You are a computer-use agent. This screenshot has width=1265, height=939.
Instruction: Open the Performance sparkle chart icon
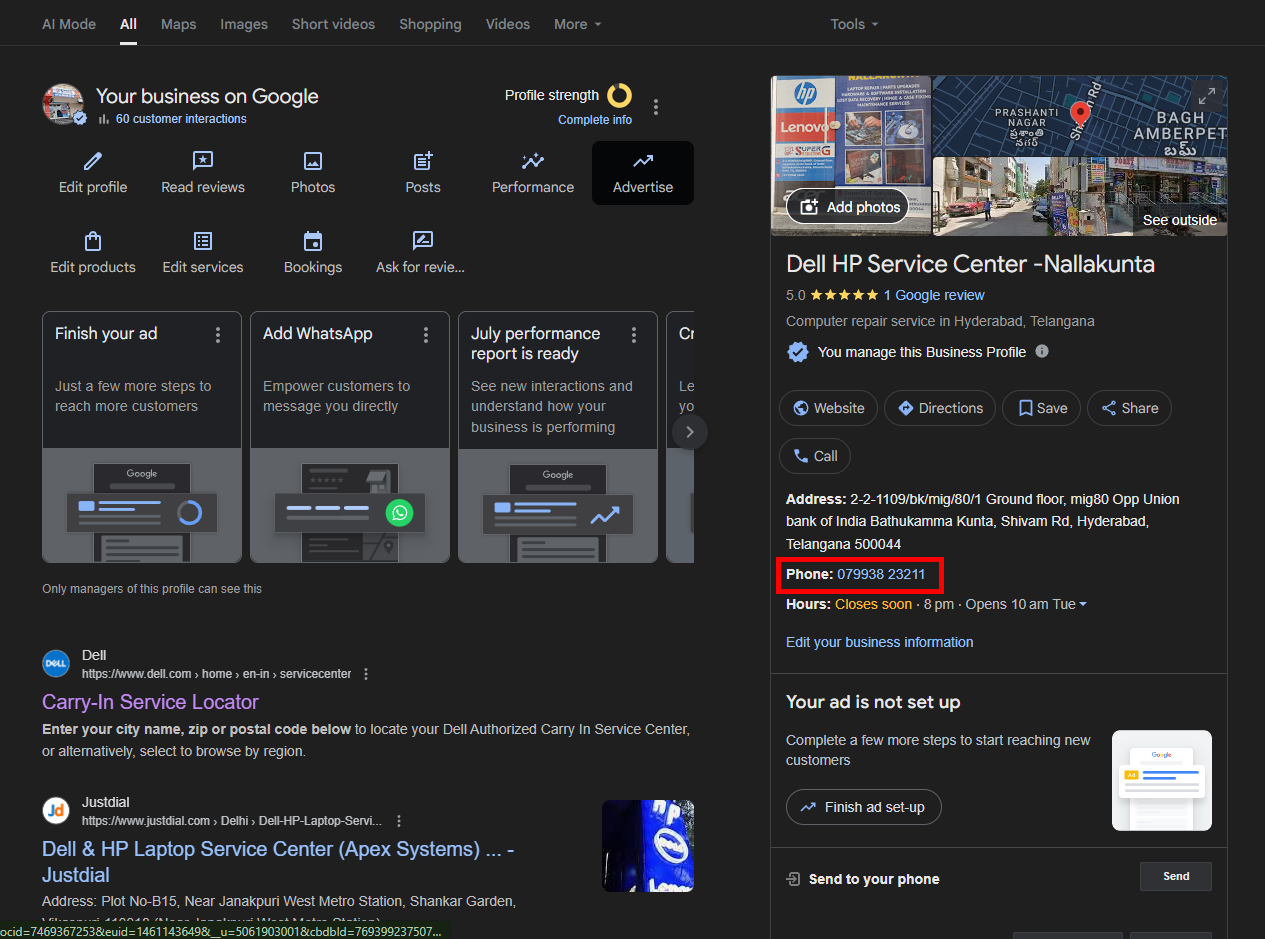pyautogui.click(x=533, y=161)
